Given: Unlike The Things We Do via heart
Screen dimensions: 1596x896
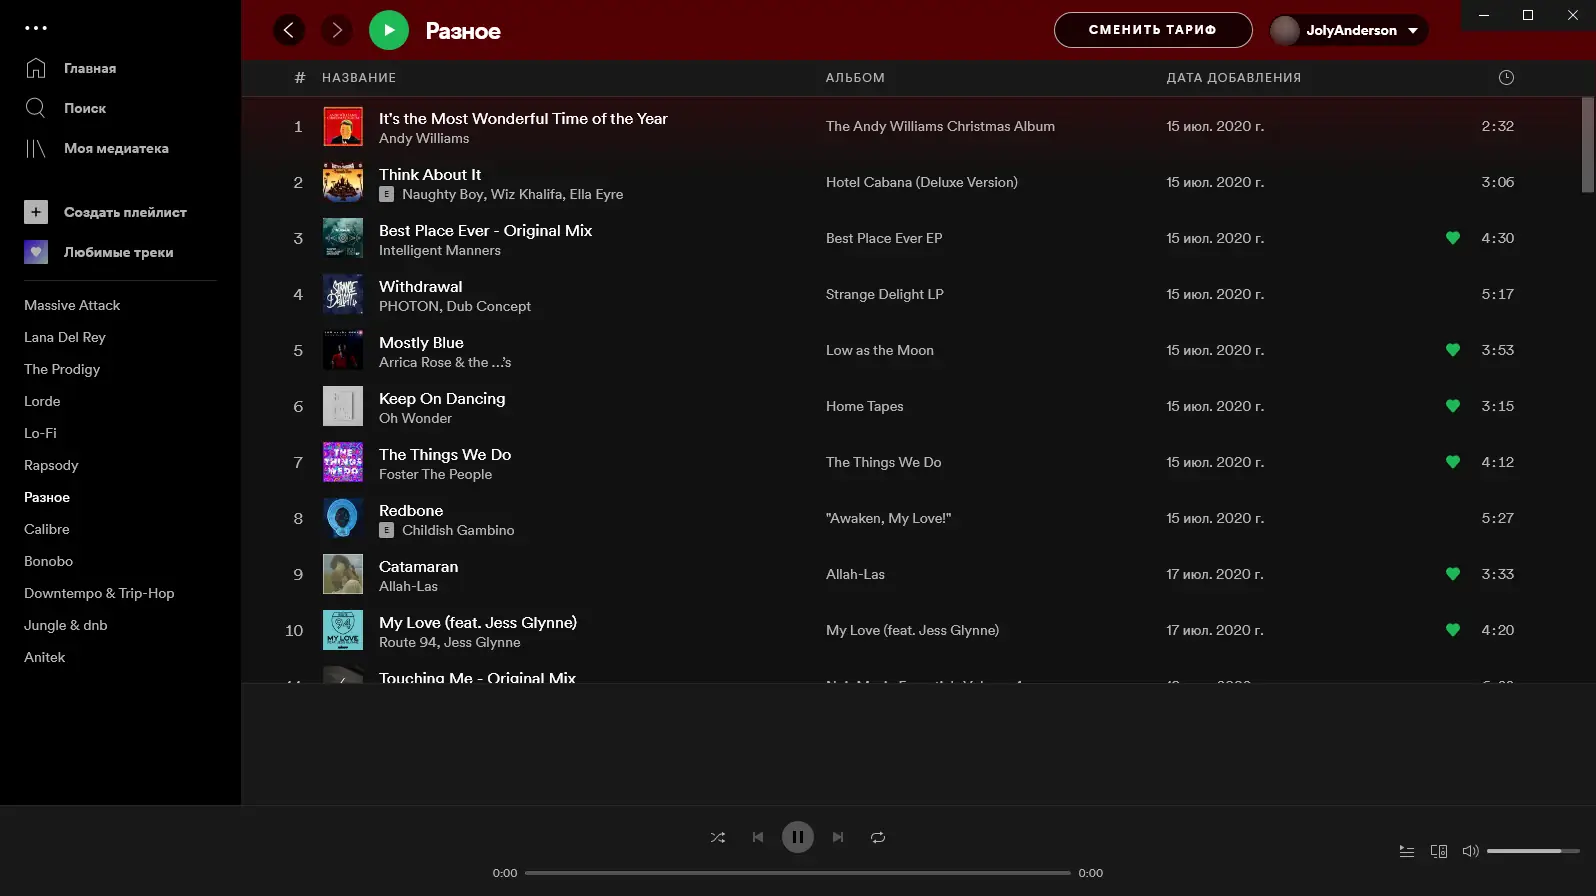Looking at the screenshot, I should coord(1453,462).
